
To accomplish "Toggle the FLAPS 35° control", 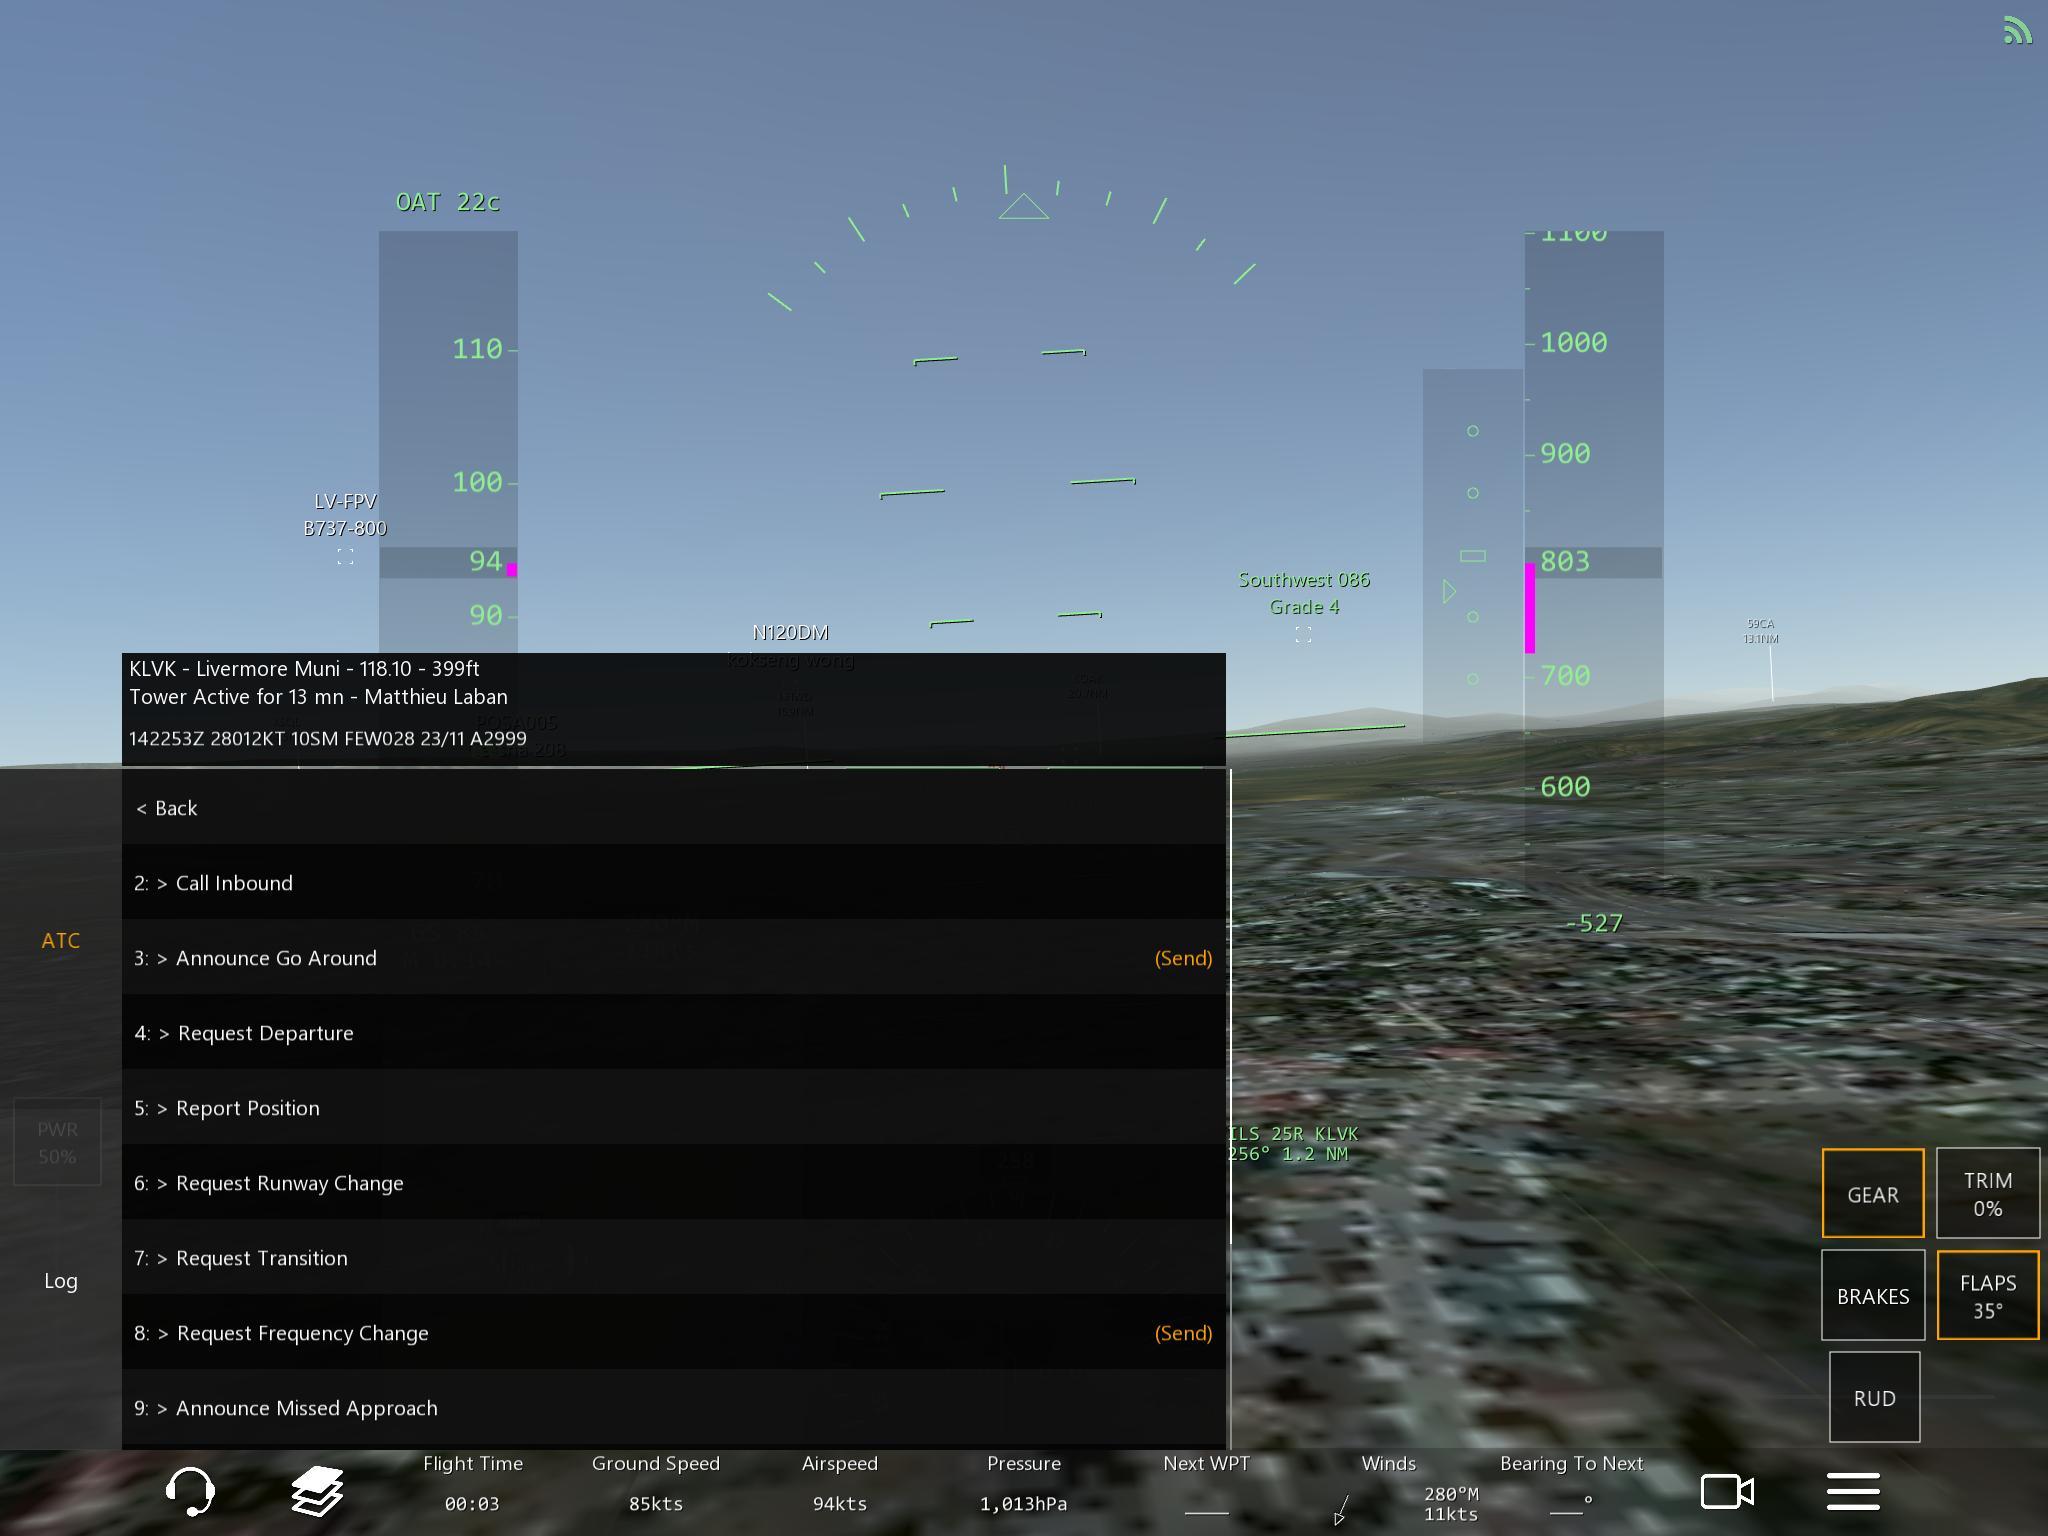I will tap(1987, 1295).
